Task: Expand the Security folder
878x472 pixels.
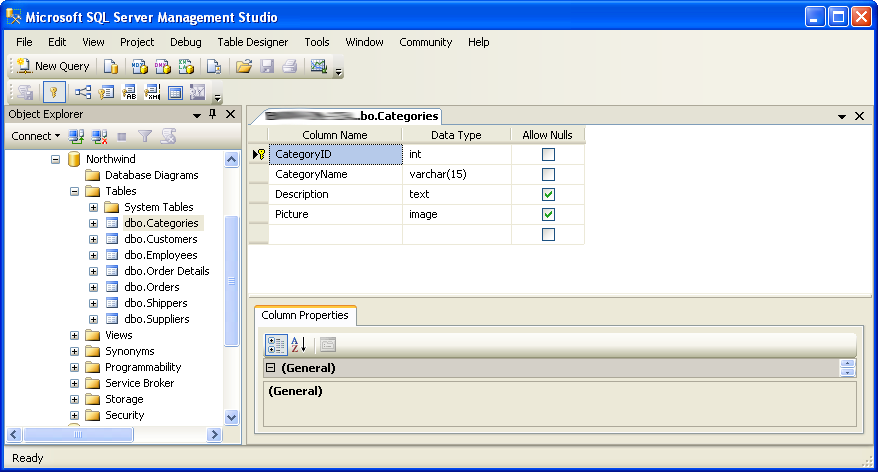Action: pos(74,415)
